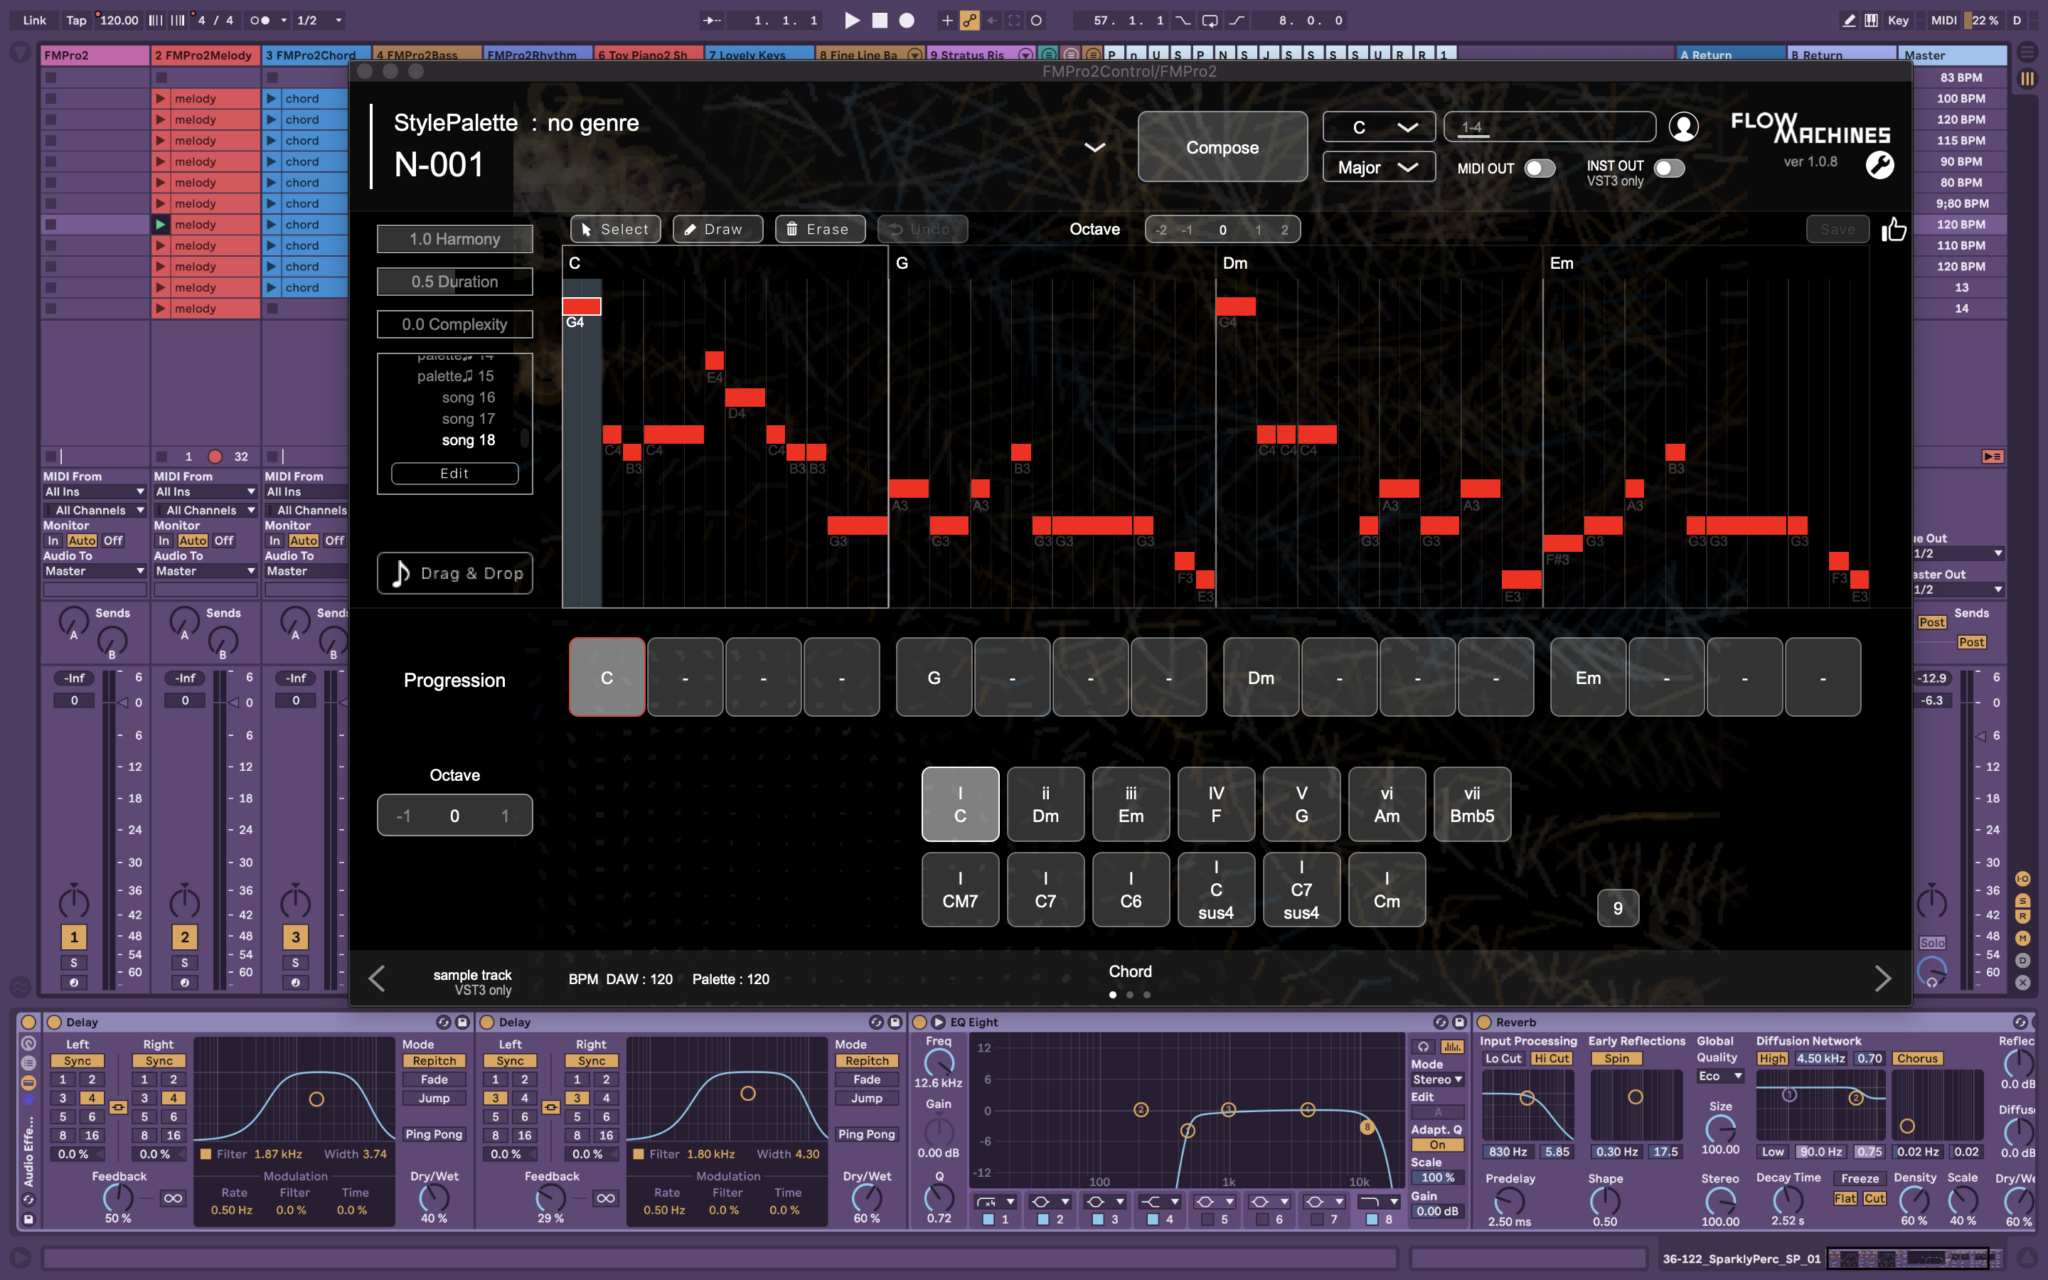Viewport: 2048px width, 1280px height.
Task: Open the user account icon in FlowMachines
Action: (1684, 127)
